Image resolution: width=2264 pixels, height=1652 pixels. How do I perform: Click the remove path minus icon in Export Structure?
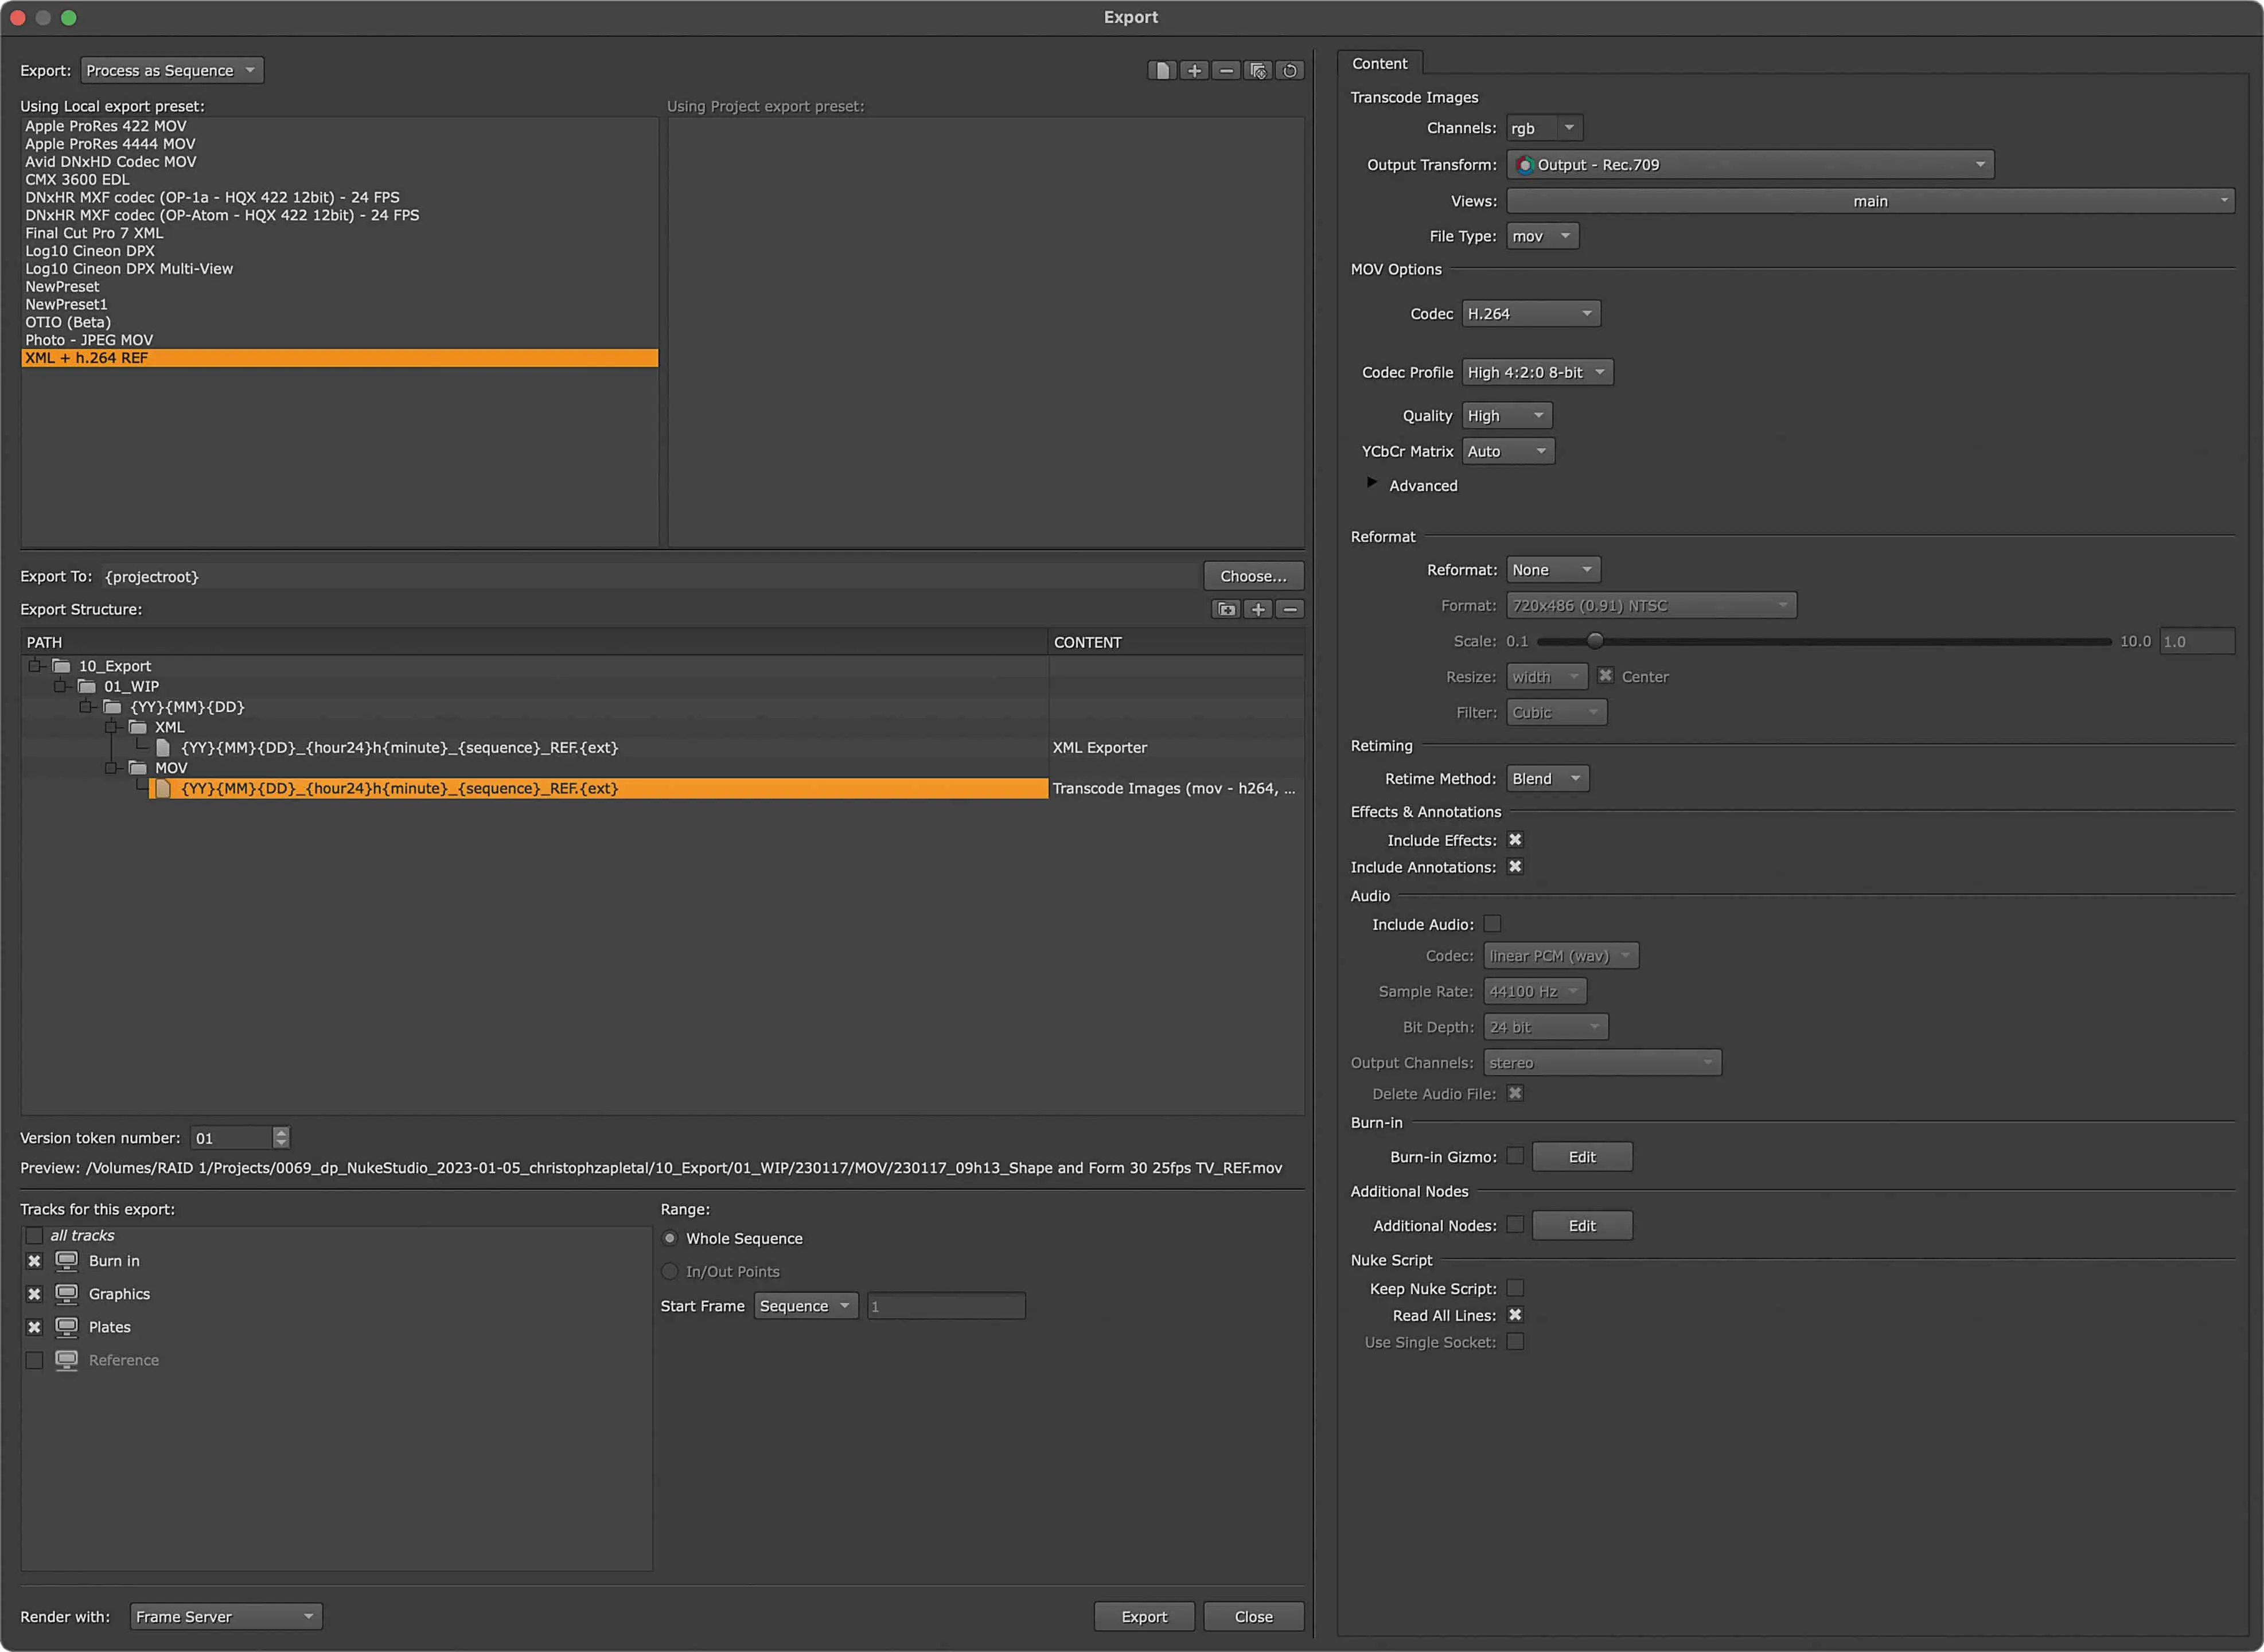pyautogui.click(x=1290, y=609)
